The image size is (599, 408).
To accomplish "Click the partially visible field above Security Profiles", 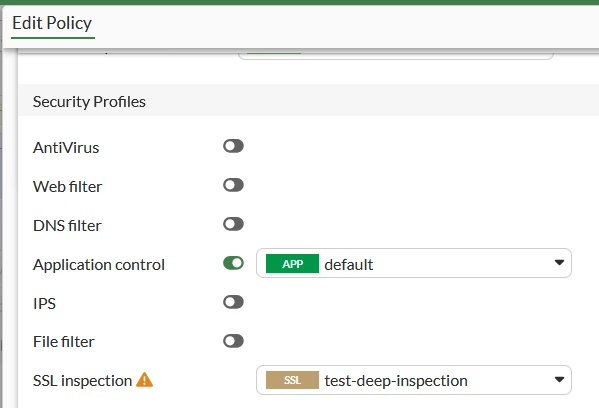I will click(395, 54).
